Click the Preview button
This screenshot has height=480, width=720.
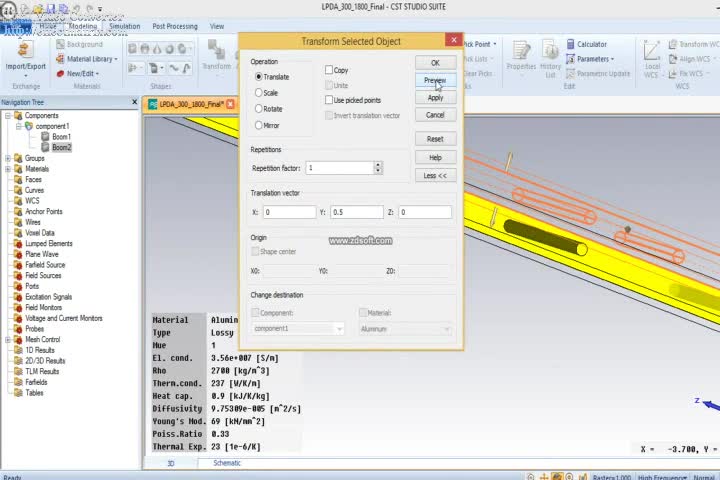click(435, 80)
